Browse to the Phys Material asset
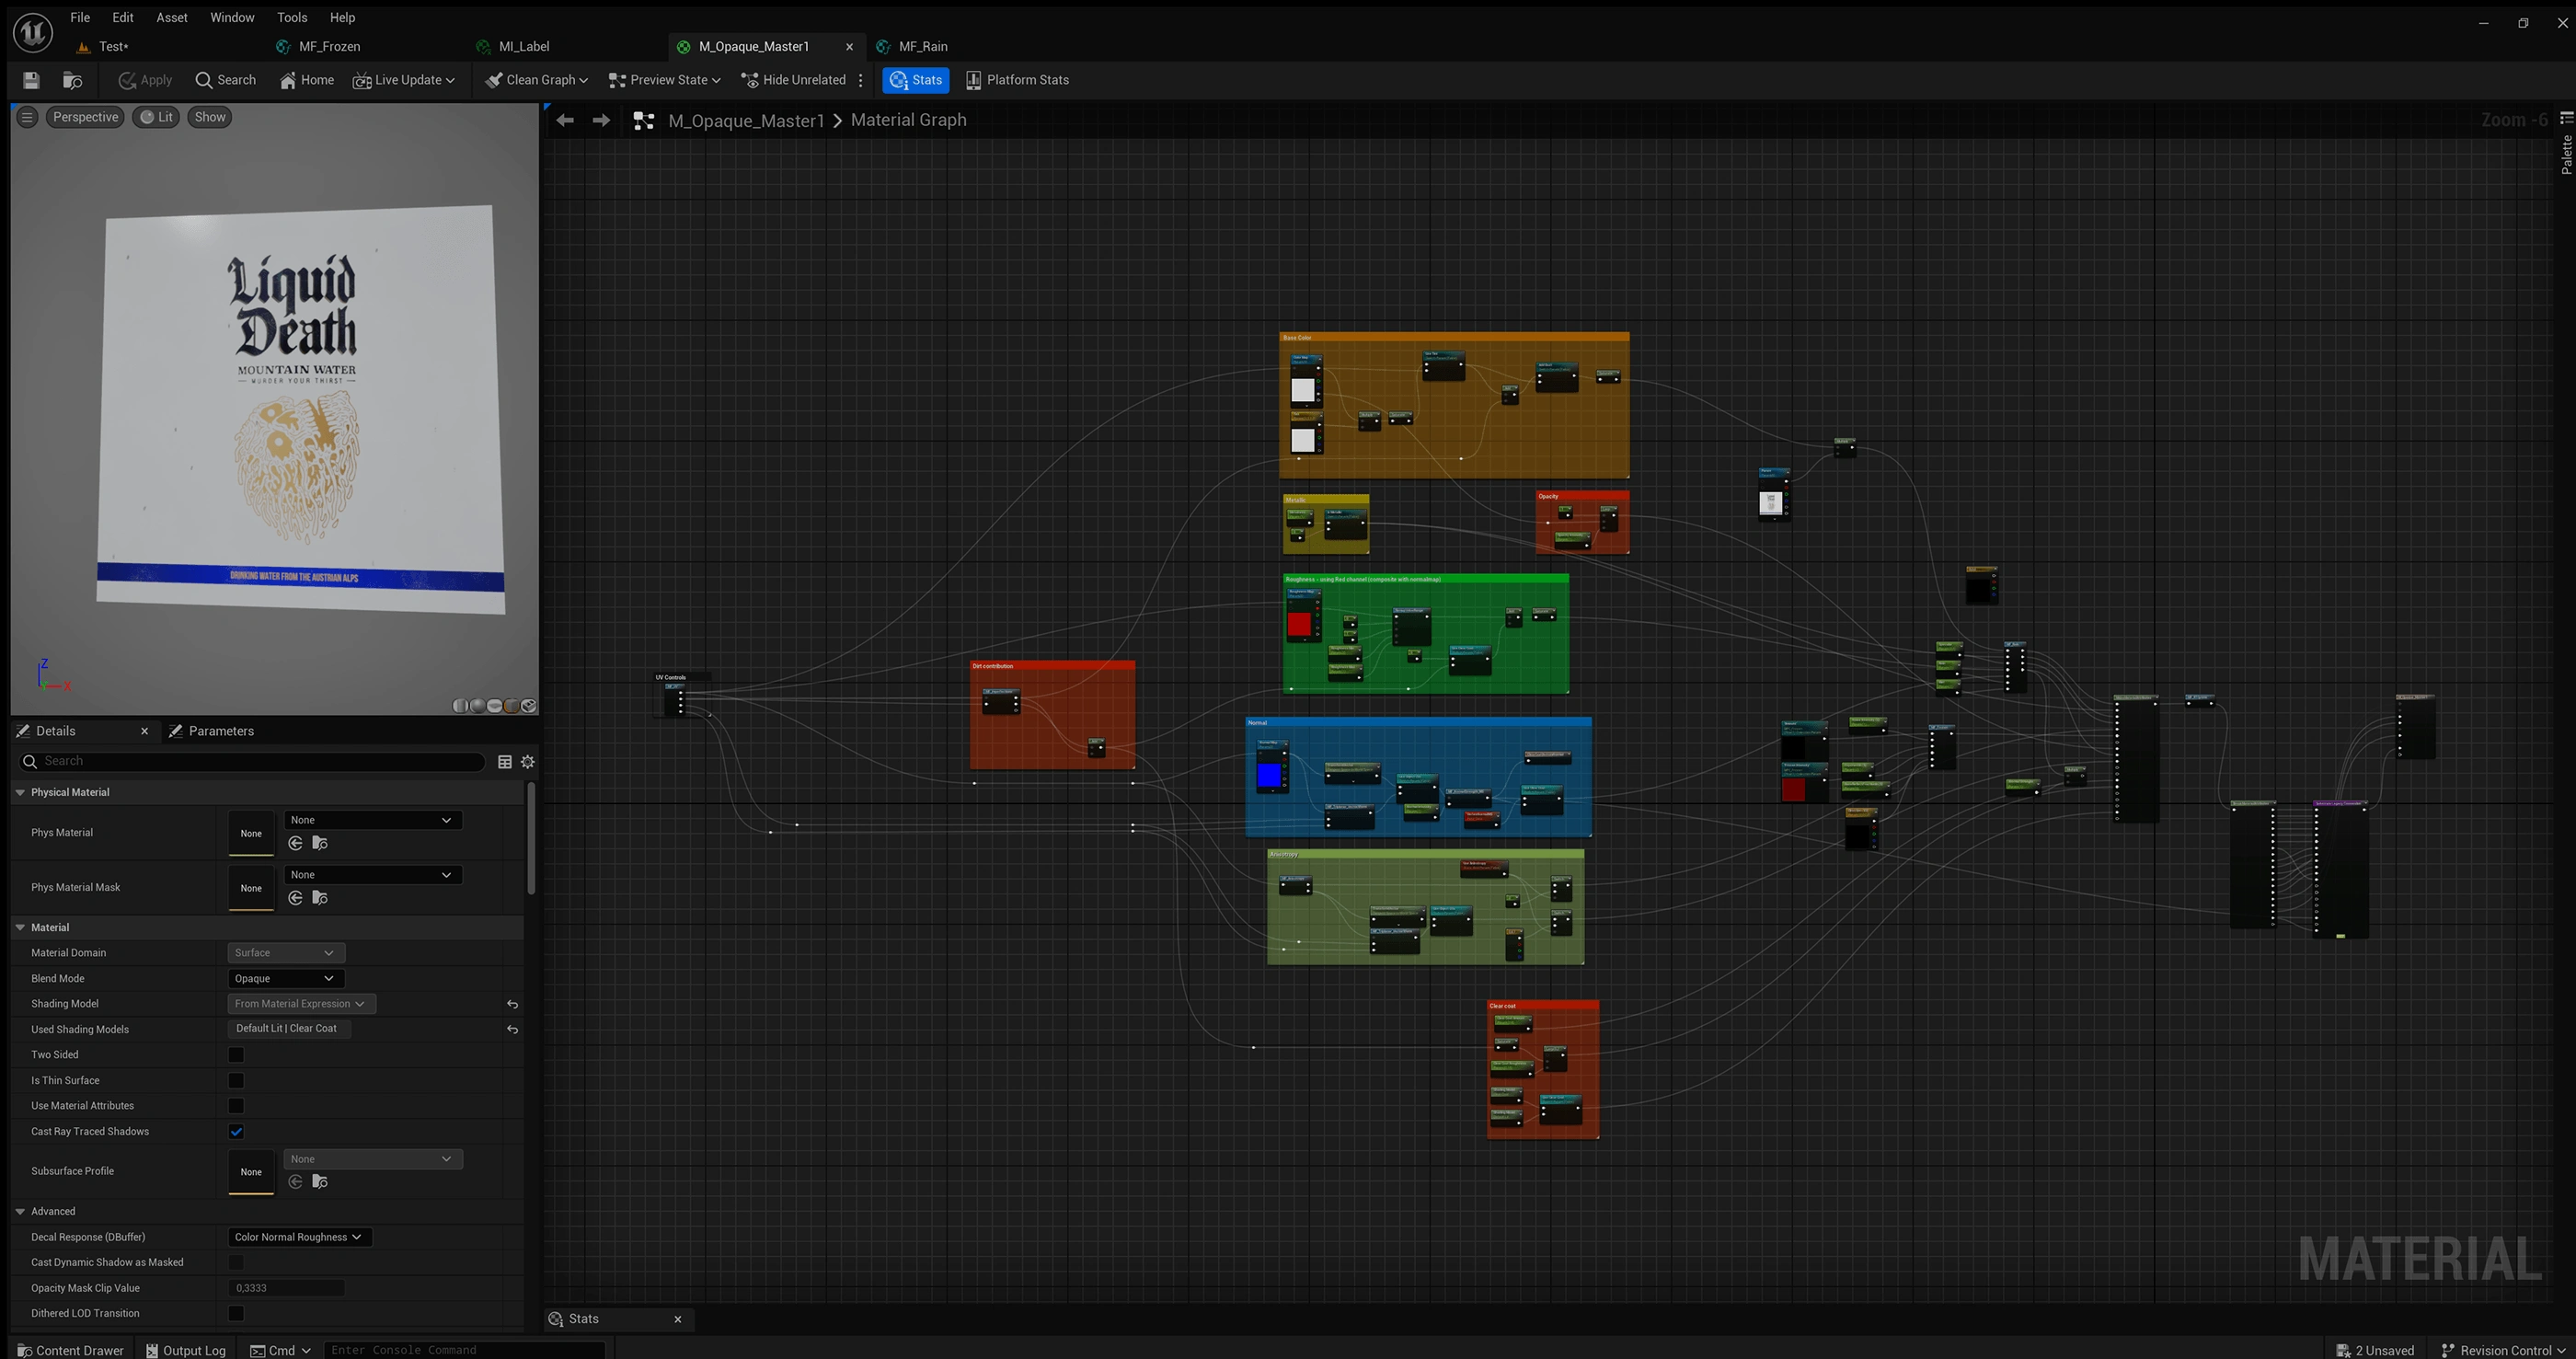Viewport: 2576px width, 1359px height. tap(320, 844)
